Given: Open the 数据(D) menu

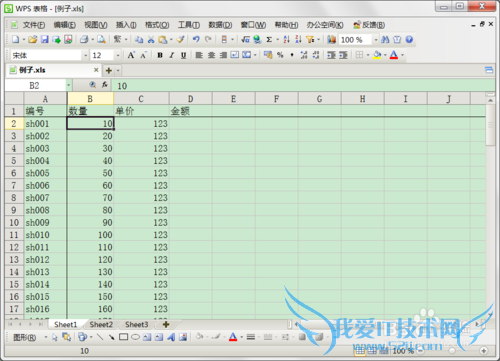Looking at the screenshot, I should [x=220, y=25].
